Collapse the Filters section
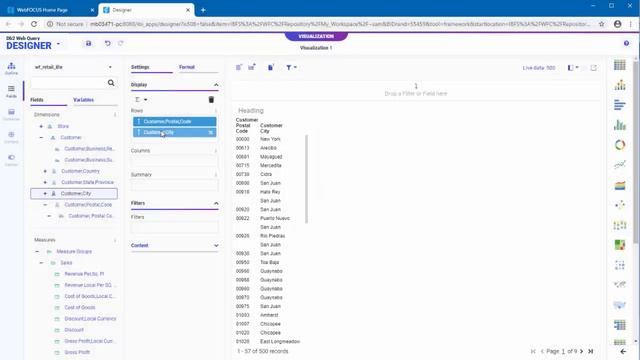The image size is (640, 360). pyautogui.click(x=216, y=203)
